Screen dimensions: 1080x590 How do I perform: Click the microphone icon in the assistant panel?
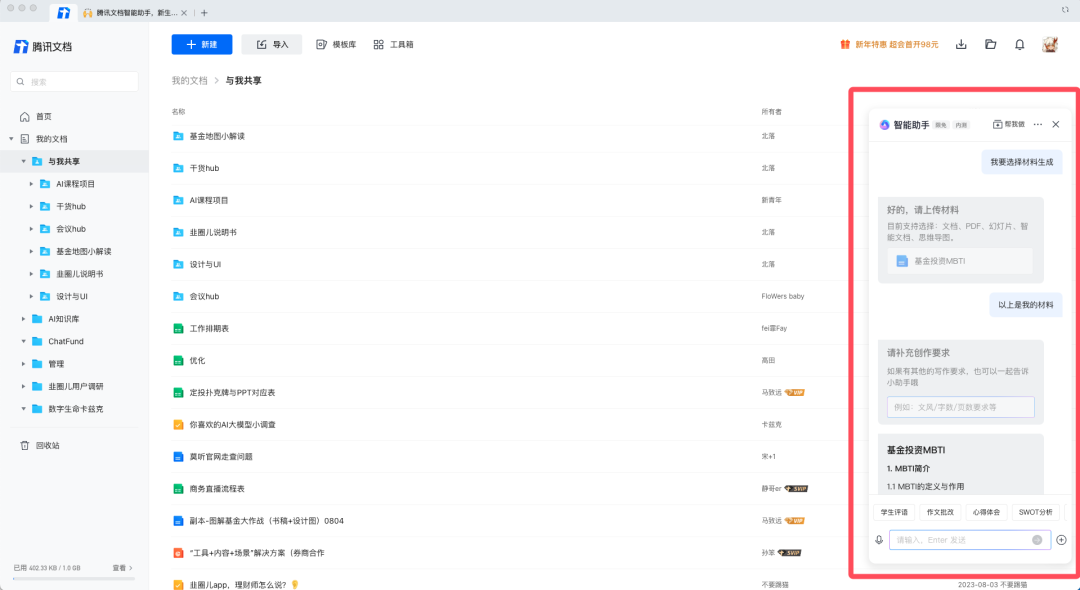(879, 540)
